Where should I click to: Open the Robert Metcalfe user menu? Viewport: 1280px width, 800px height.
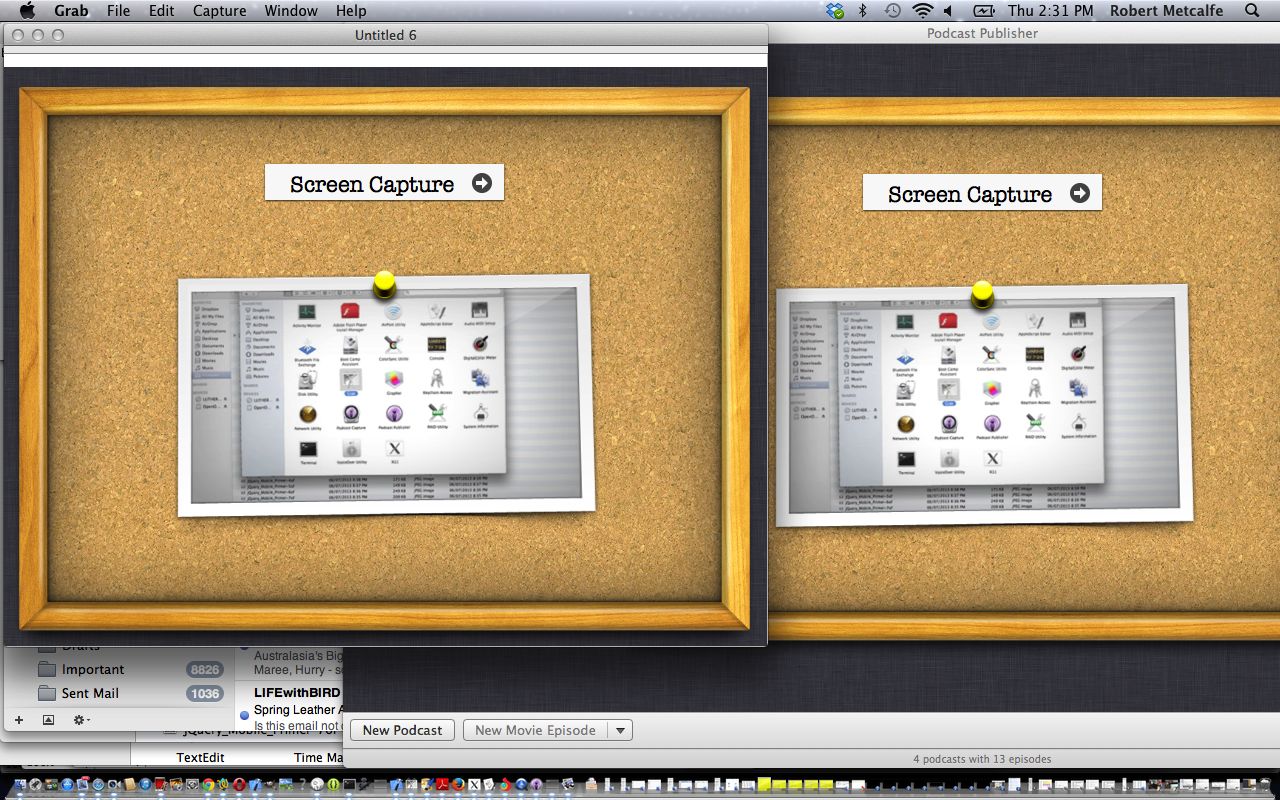(x=1165, y=11)
